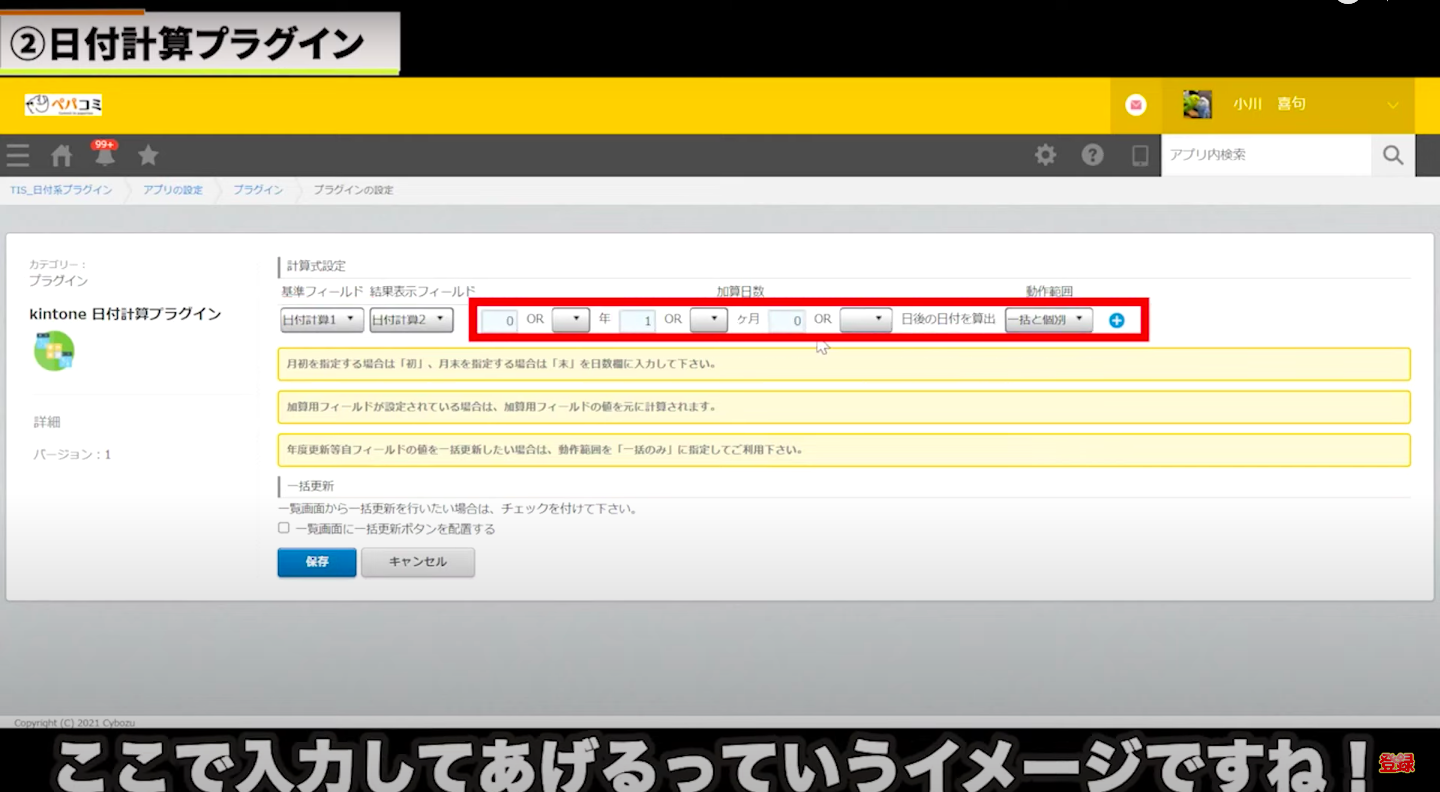Switch to mobile view icon
The width and height of the screenshot is (1440, 792).
point(1139,155)
